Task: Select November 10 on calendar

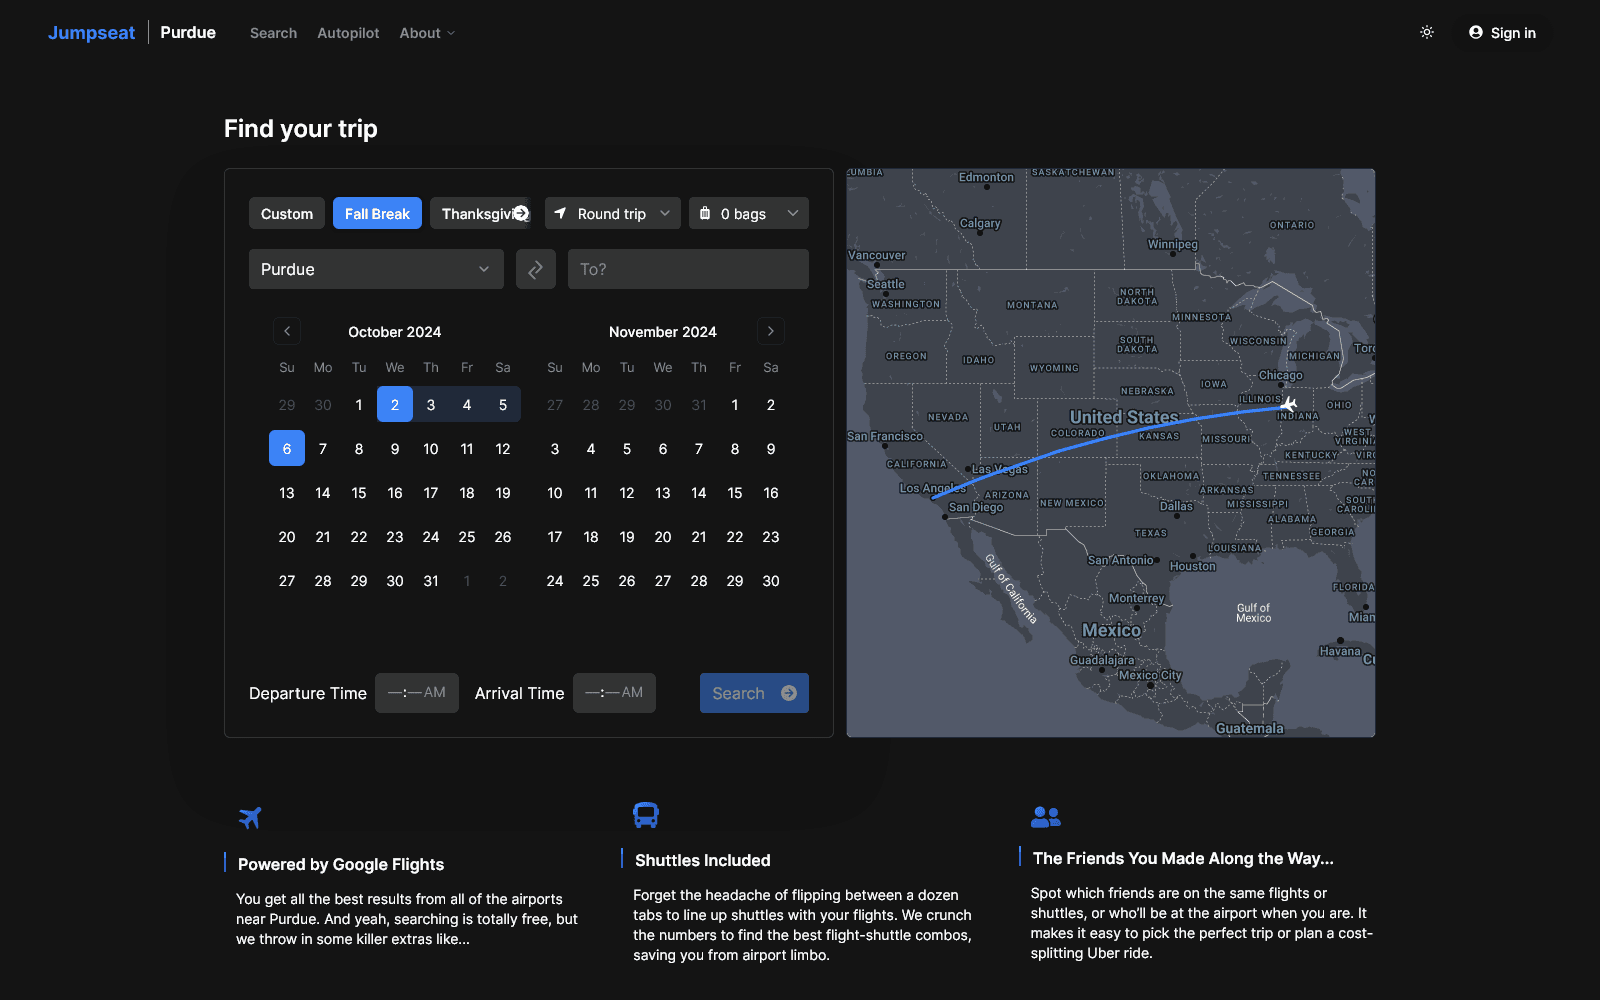Action: click(x=555, y=492)
